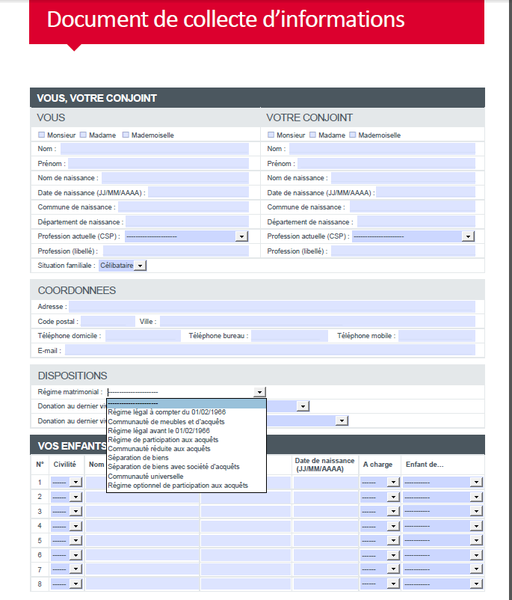Viewport: 512px width, 600px height.
Task: Click Profession (libellé) field under VOUS
Action: click(x=176, y=251)
